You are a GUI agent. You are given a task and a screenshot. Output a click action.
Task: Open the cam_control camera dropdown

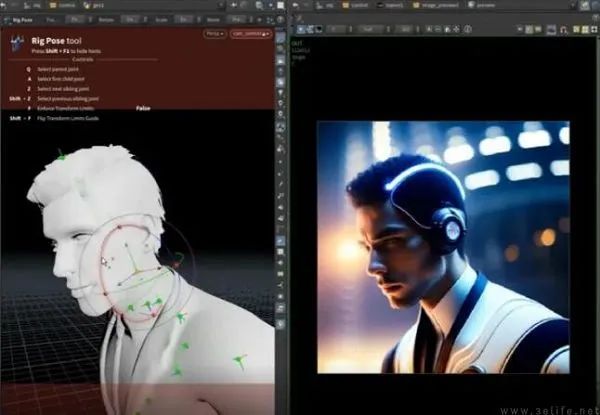point(249,33)
